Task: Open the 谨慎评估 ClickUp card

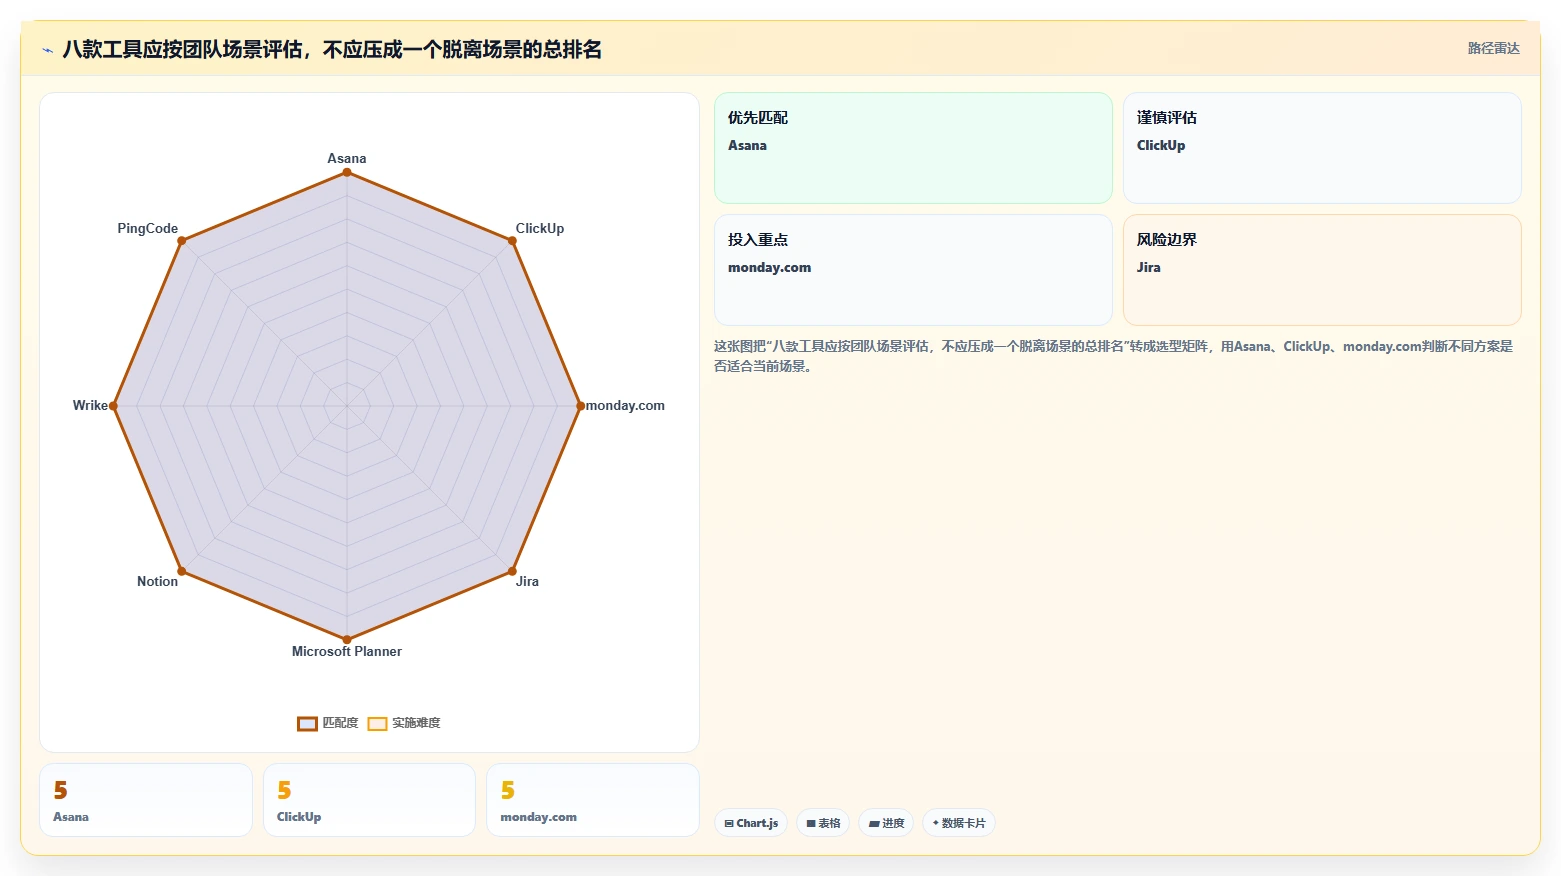Action: pos(1322,148)
